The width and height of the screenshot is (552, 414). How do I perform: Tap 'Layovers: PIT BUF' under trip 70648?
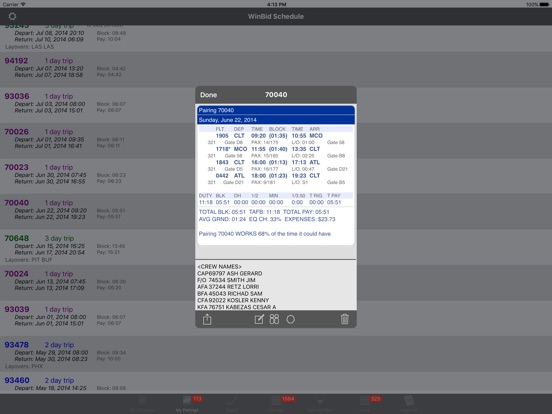tap(29, 260)
